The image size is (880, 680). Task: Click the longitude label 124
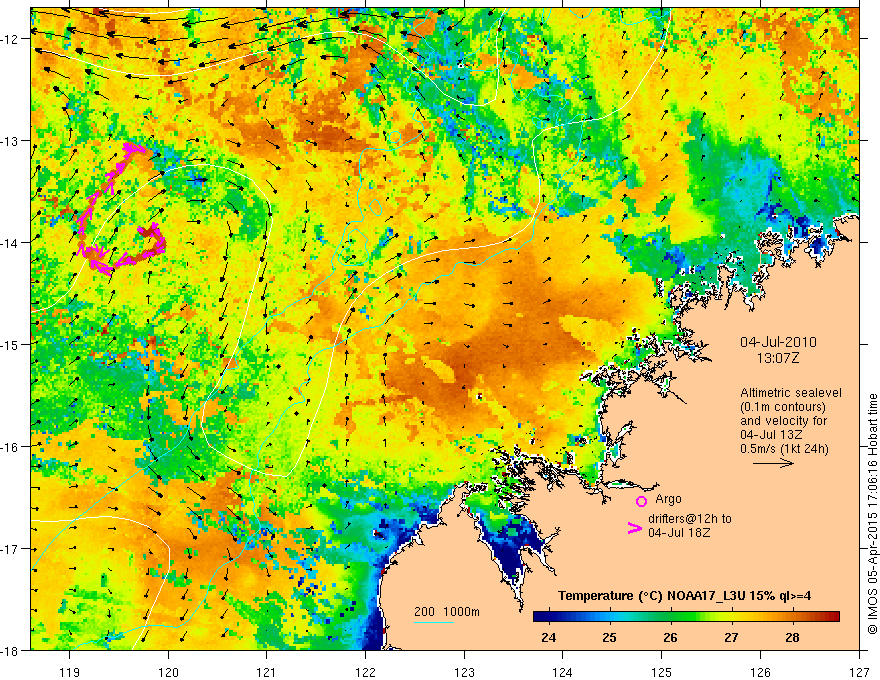[563, 672]
